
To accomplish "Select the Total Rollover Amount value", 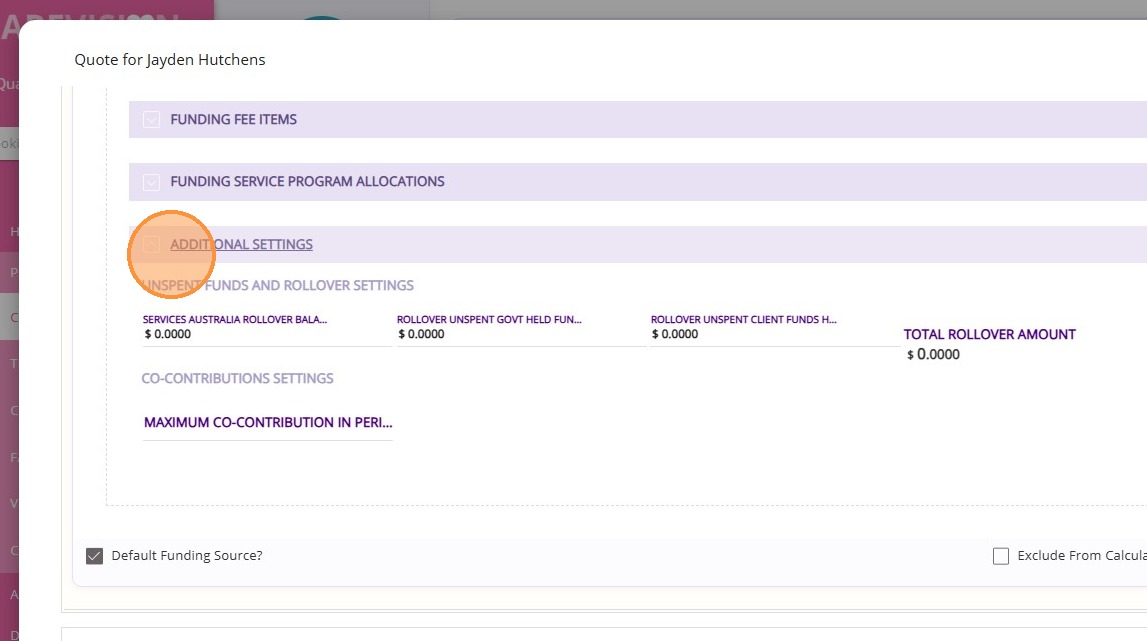I will coord(933,355).
